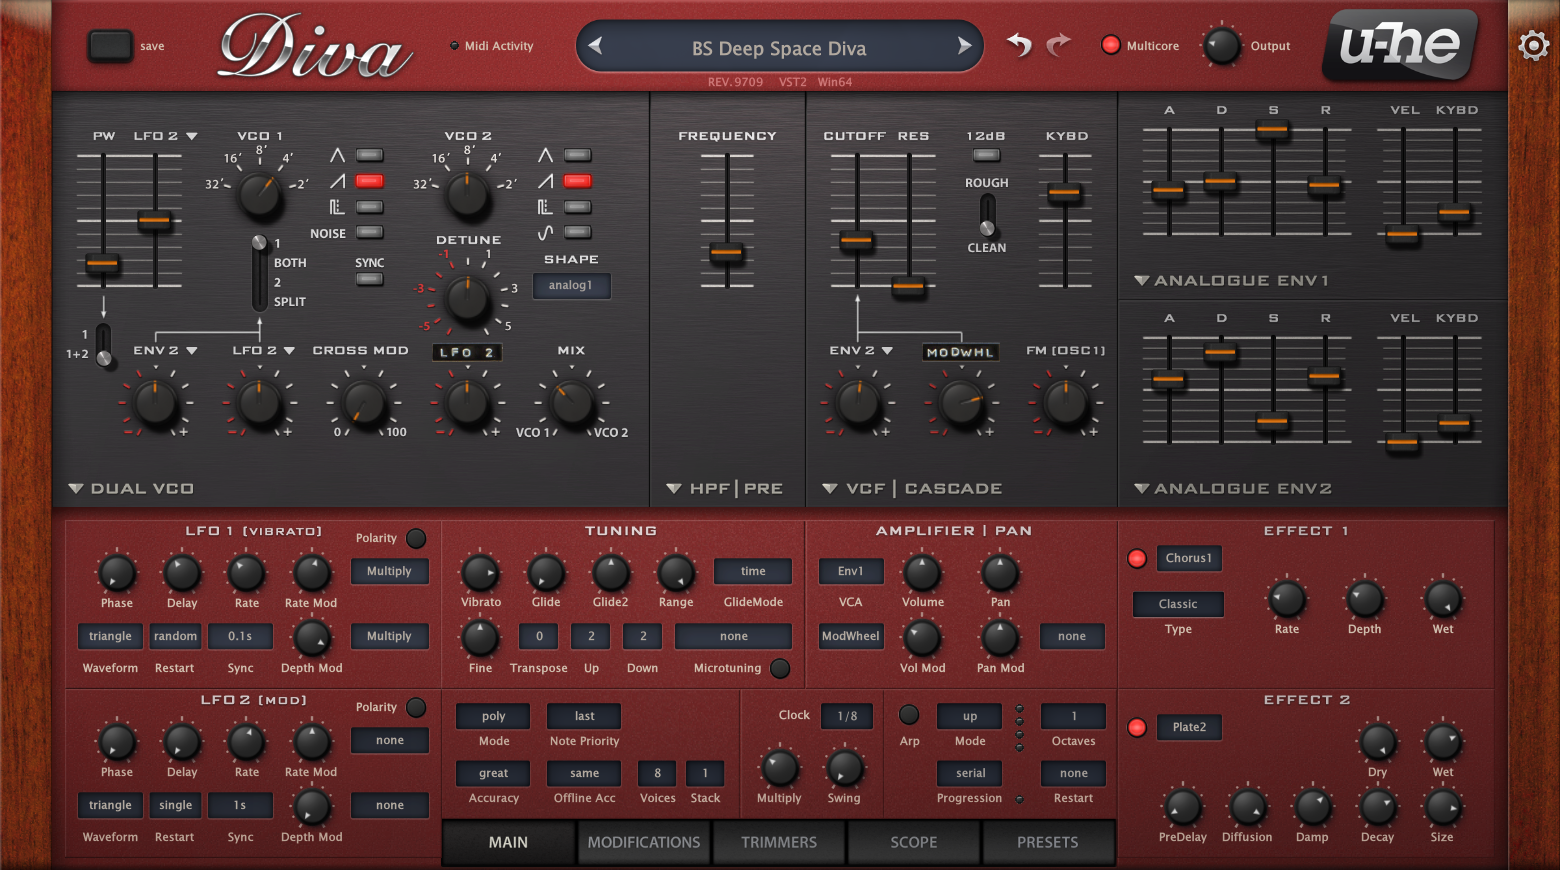This screenshot has width=1560, height=870.
Task: Click the Clock 1/8 button
Action: (848, 716)
